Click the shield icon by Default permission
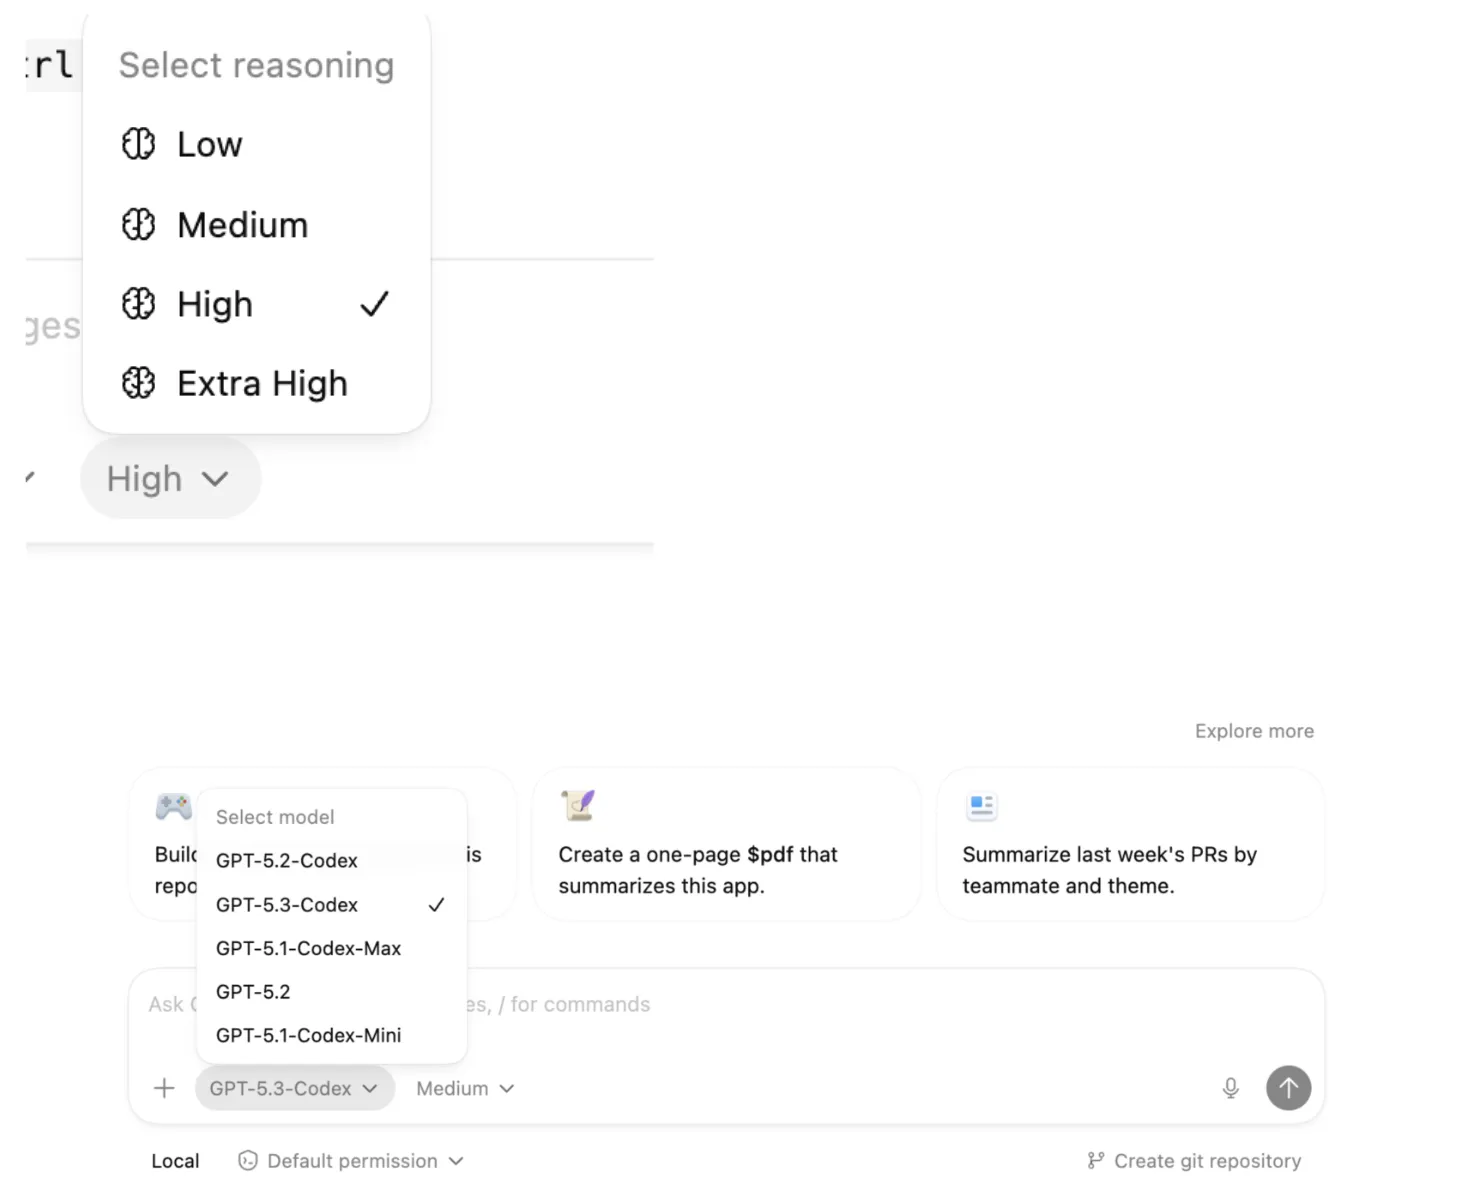The height and width of the screenshot is (1192, 1460). tap(248, 1160)
